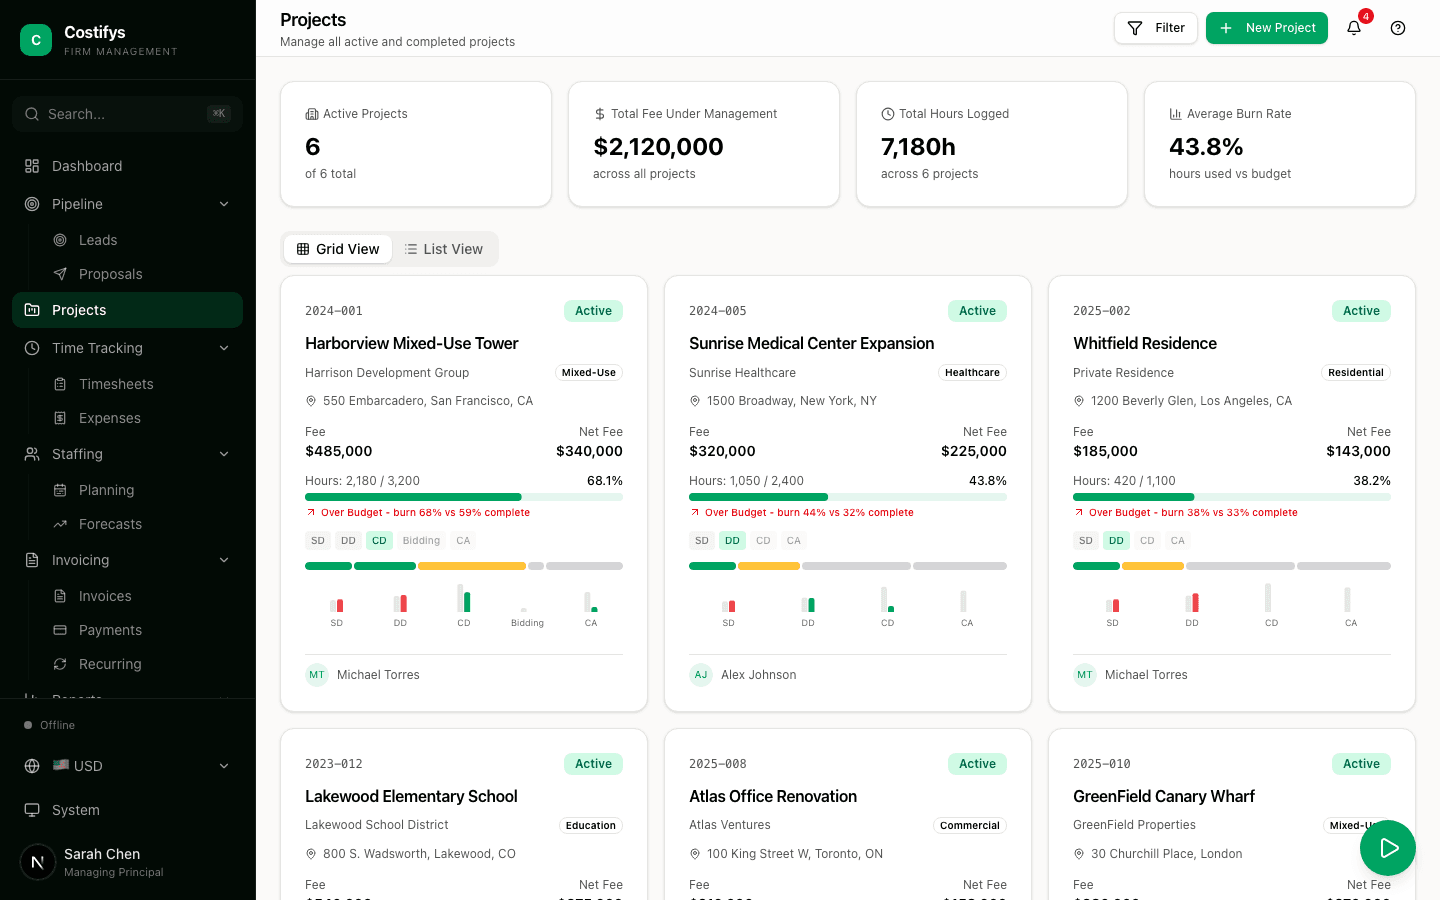Launch the floating green play button
Image resolution: width=1440 pixels, height=900 pixels.
point(1388,848)
